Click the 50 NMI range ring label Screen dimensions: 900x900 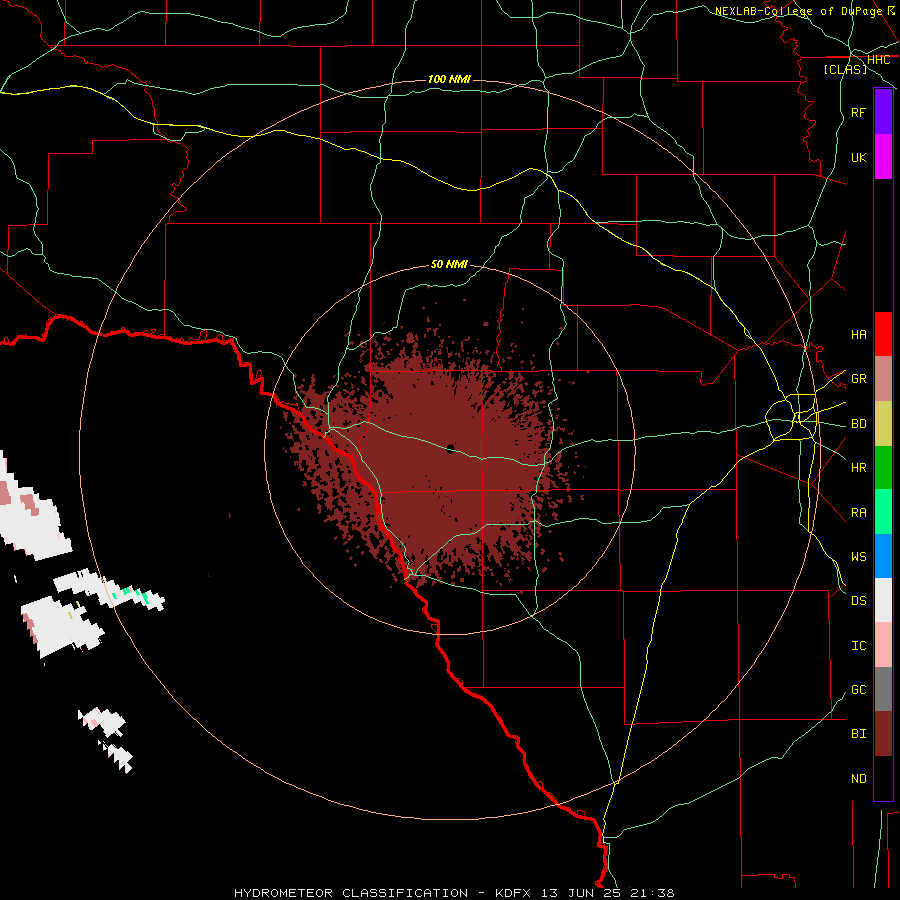coord(449,264)
